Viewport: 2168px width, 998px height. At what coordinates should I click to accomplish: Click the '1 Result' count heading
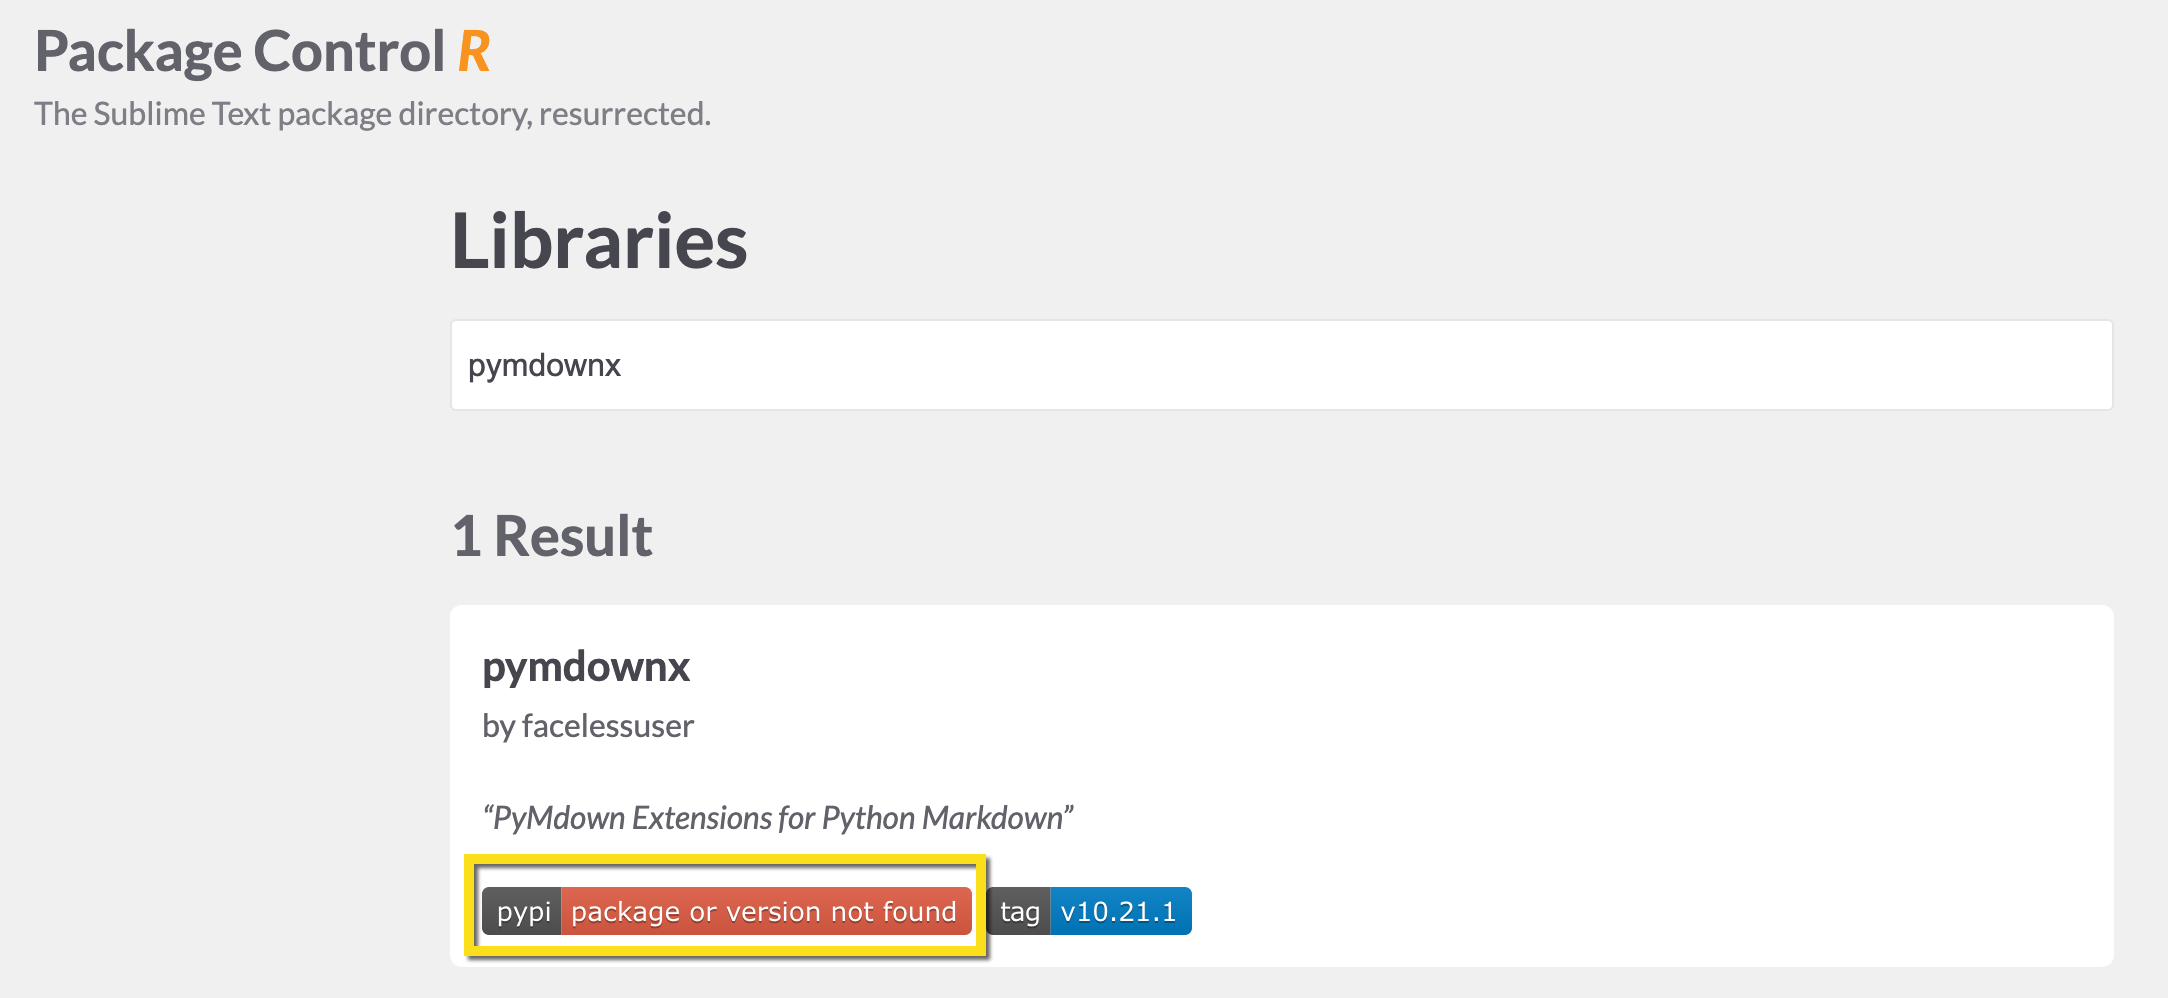pos(552,536)
